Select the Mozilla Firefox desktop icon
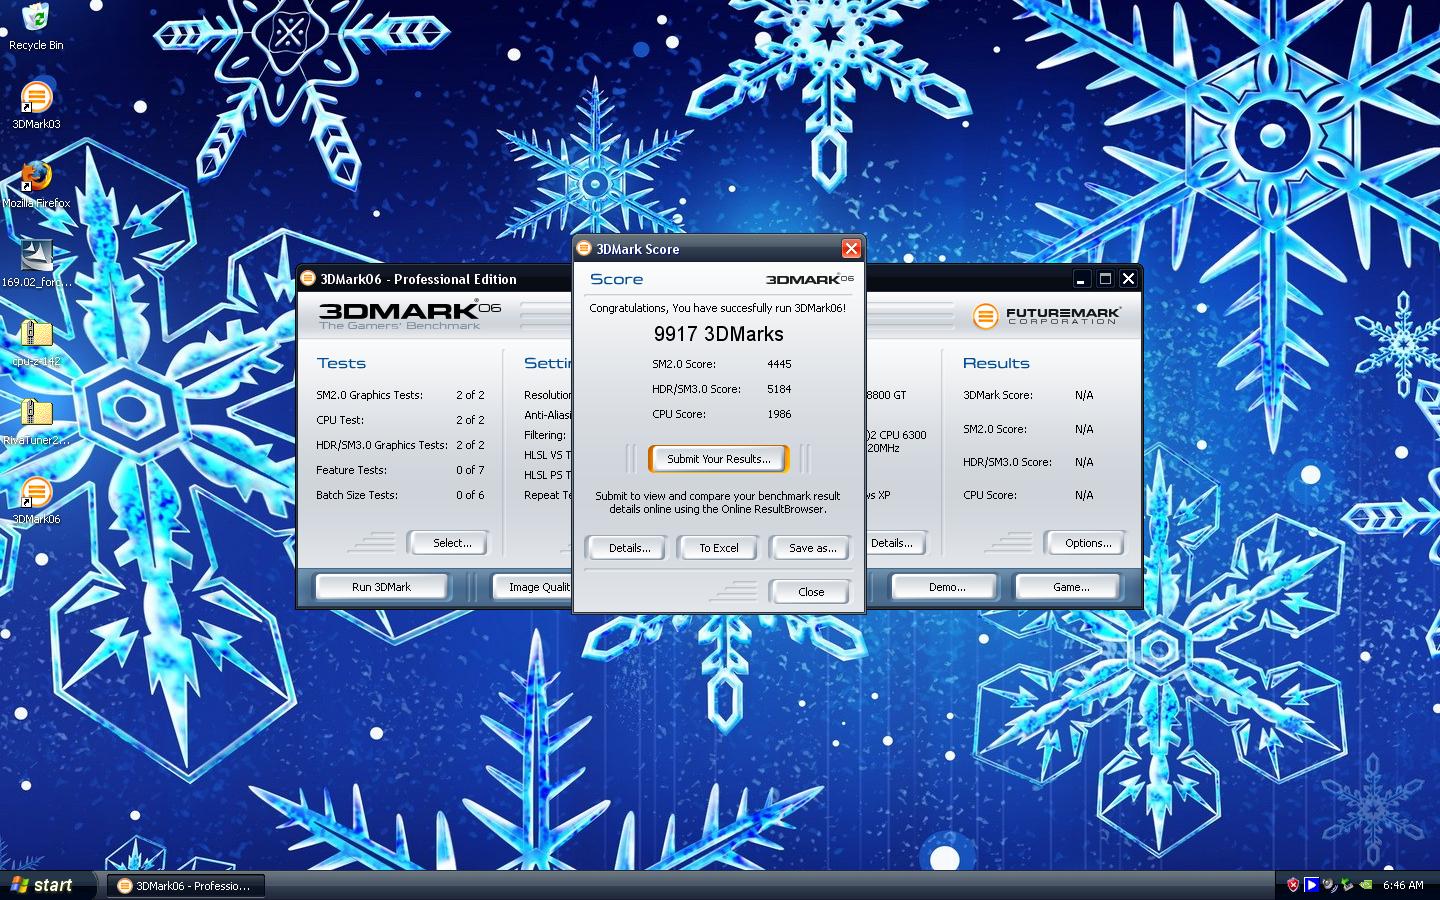The height and width of the screenshot is (900, 1440). click(x=36, y=184)
